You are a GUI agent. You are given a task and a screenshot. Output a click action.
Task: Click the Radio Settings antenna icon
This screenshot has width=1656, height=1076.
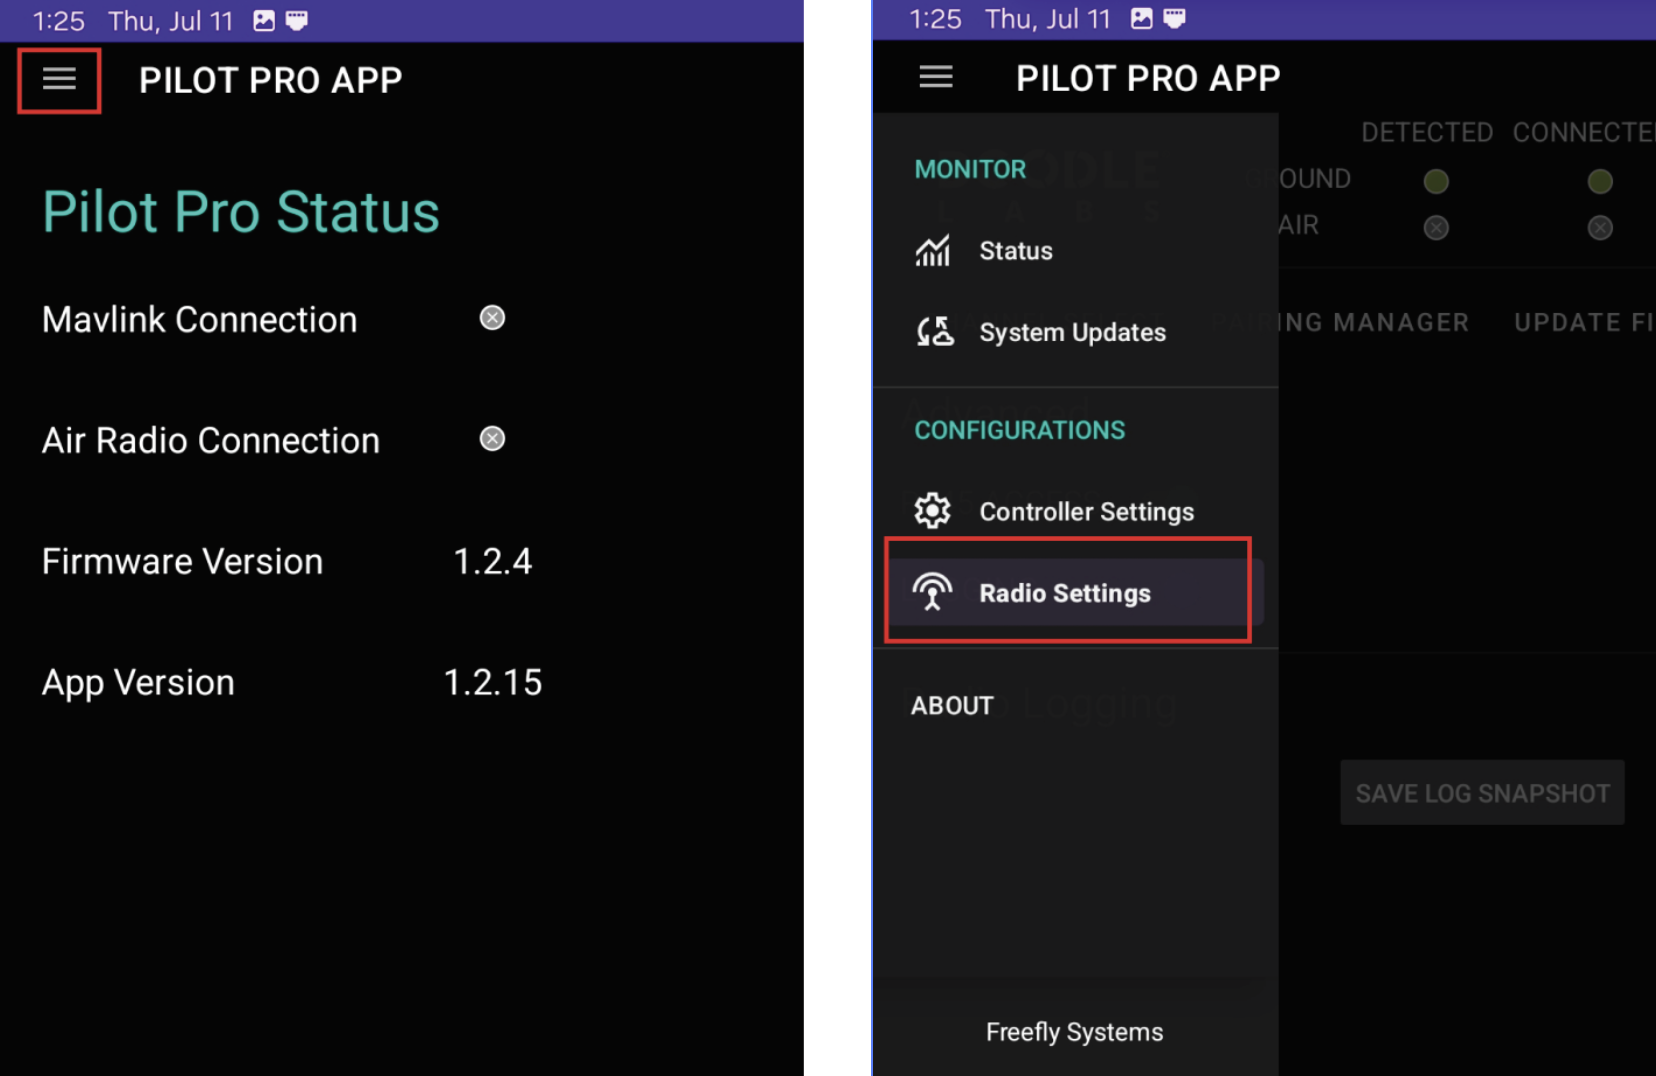[932, 592]
